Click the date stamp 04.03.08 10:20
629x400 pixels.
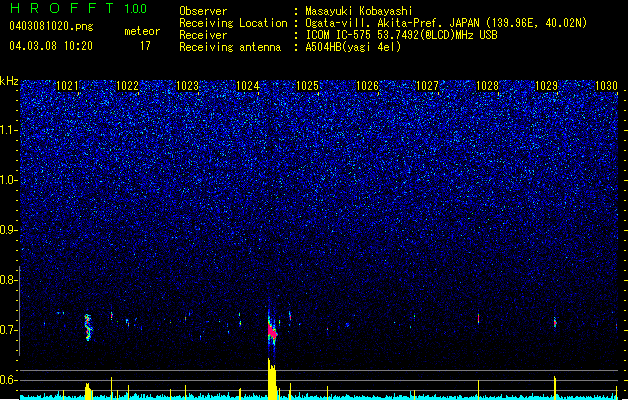click(x=51, y=46)
